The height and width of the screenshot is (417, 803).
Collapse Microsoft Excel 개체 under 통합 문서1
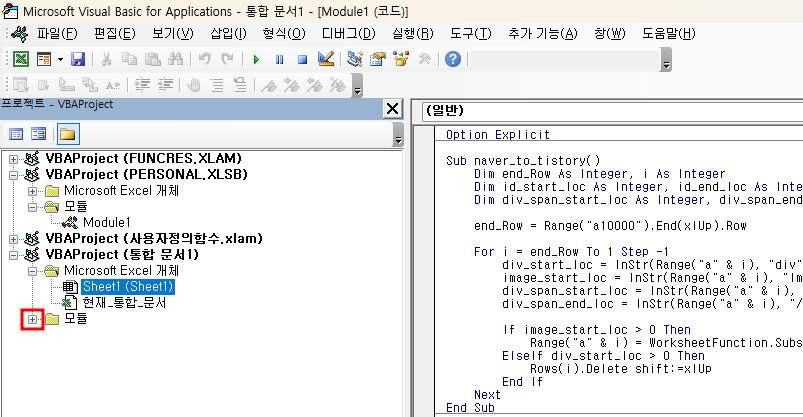[x=32, y=271]
